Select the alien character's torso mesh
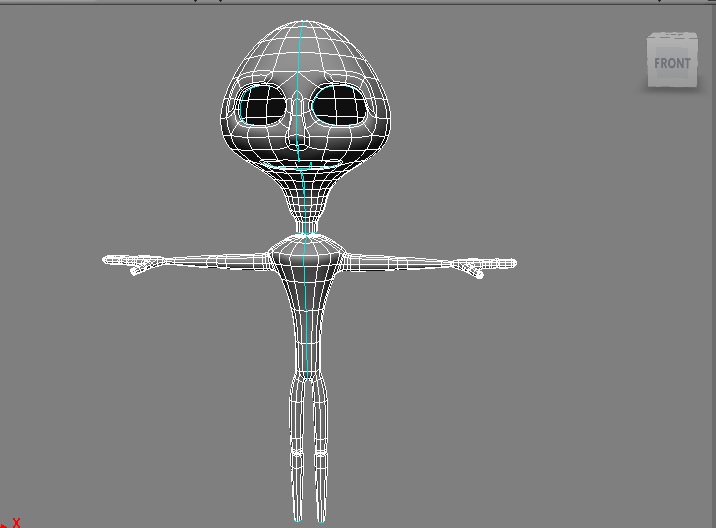This screenshot has height=528, width=716. point(306,306)
